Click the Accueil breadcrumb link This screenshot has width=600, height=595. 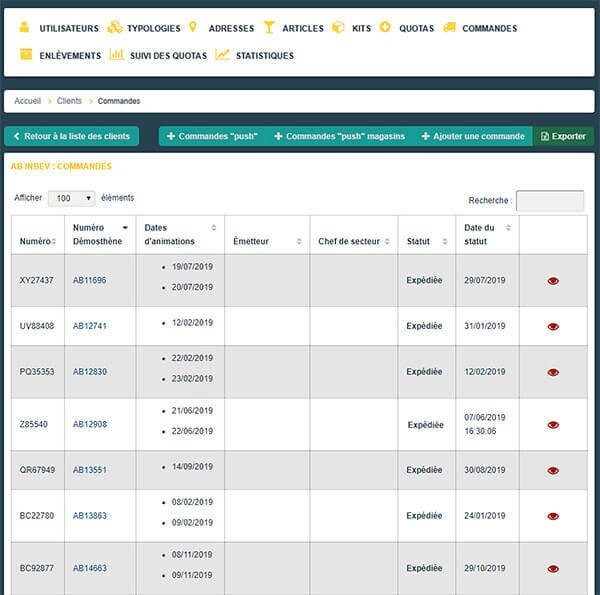(x=28, y=101)
